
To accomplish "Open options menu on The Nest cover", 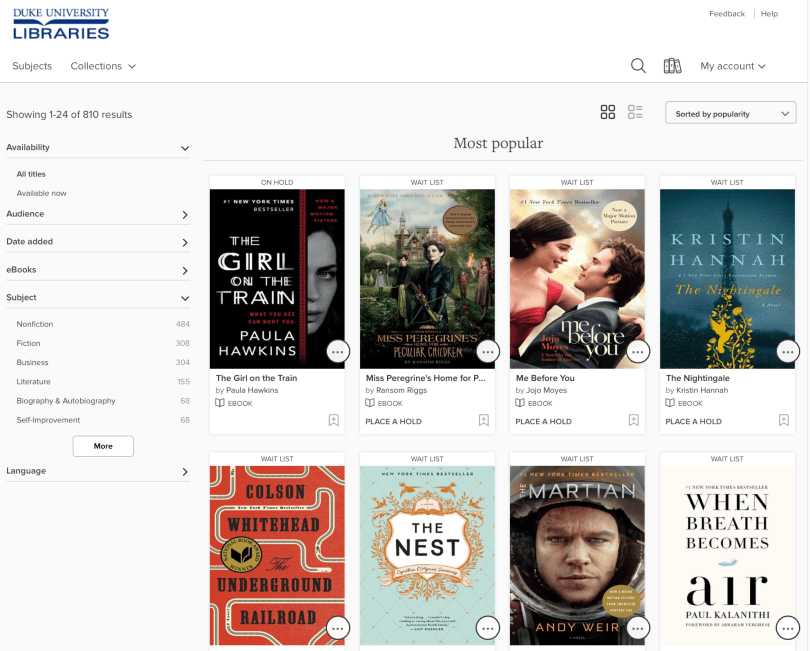I will pyautogui.click(x=488, y=627).
